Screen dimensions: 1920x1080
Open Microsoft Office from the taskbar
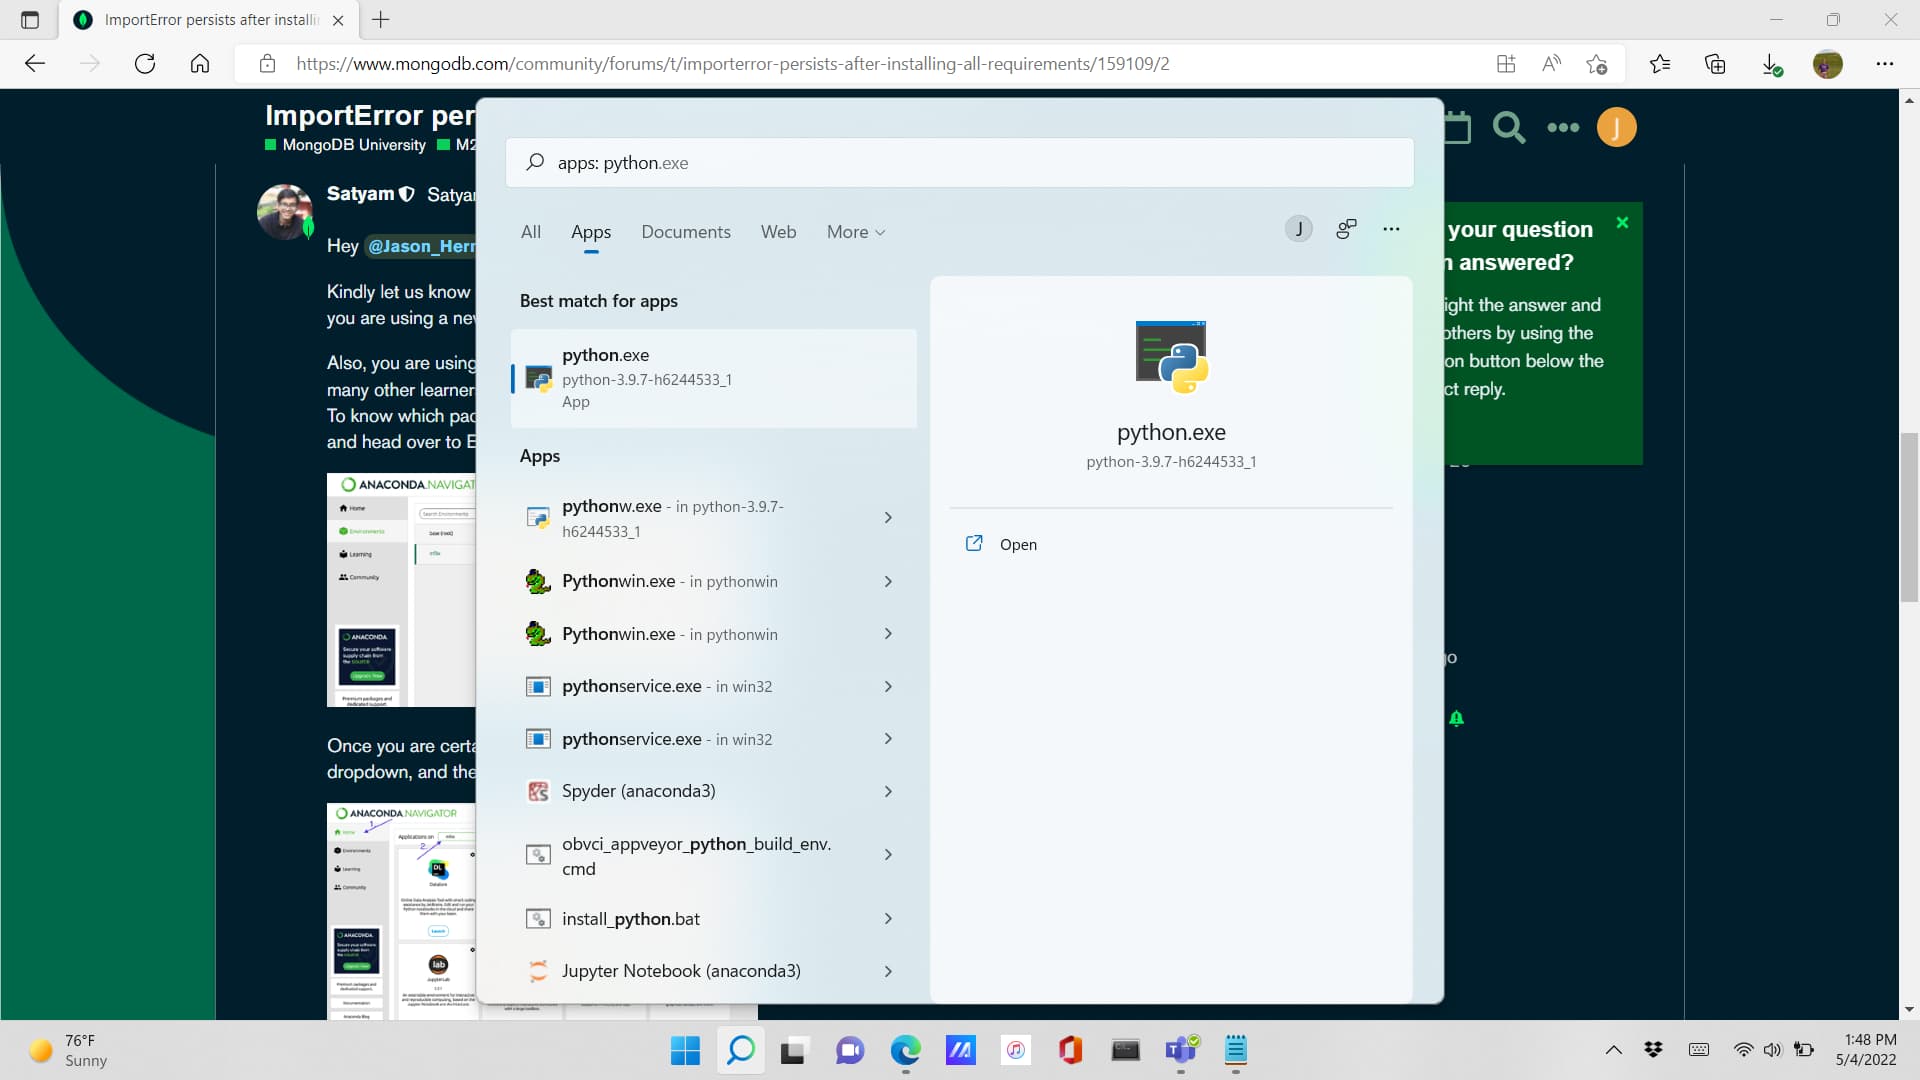pos(1070,1050)
